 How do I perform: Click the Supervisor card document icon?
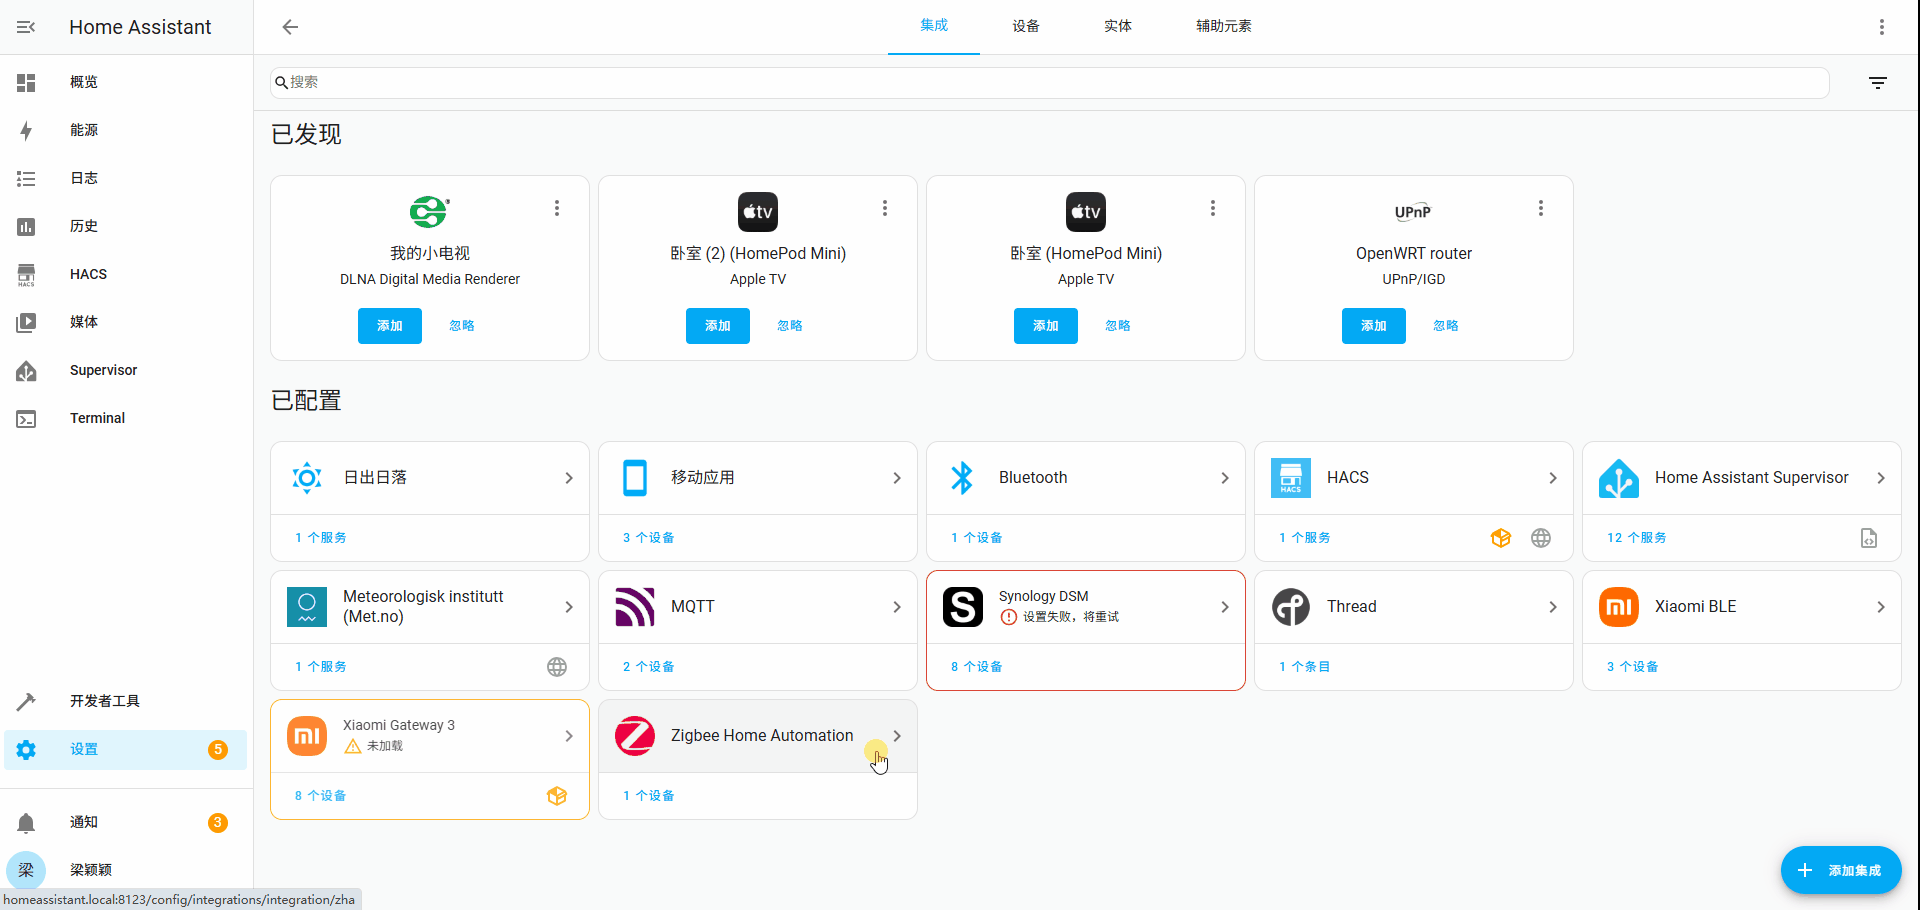point(1868,538)
